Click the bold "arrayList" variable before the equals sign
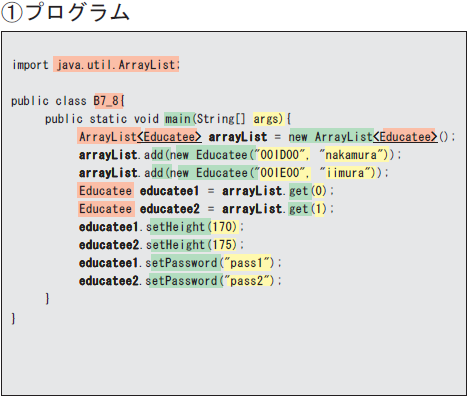 (238, 137)
